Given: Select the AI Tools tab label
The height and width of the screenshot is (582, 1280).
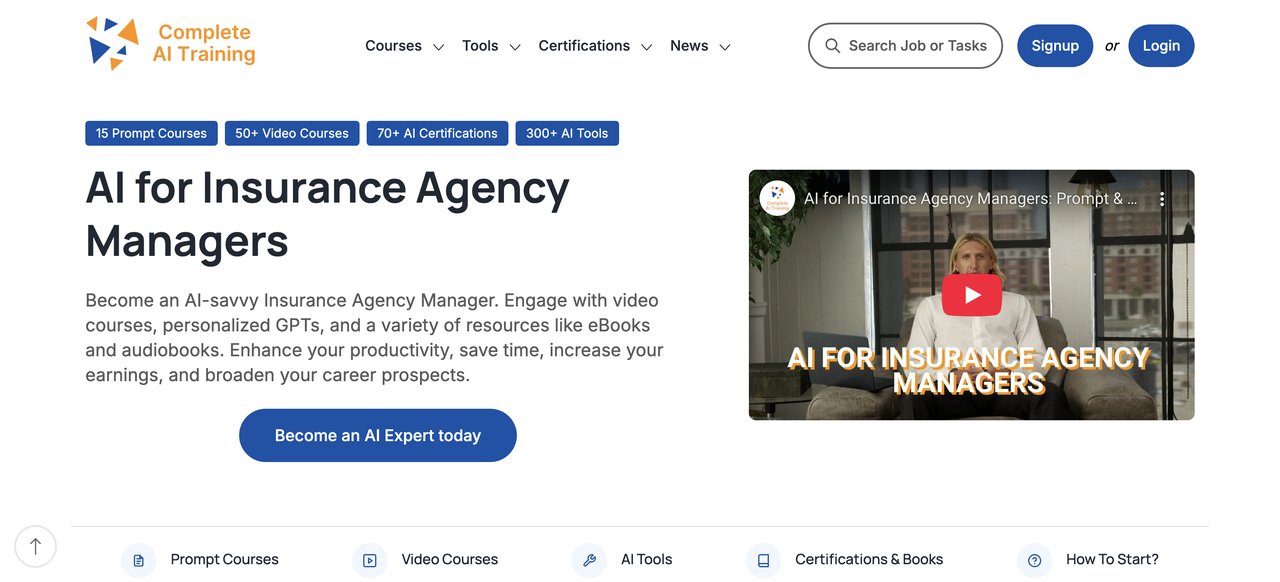Looking at the screenshot, I should coord(647,559).
